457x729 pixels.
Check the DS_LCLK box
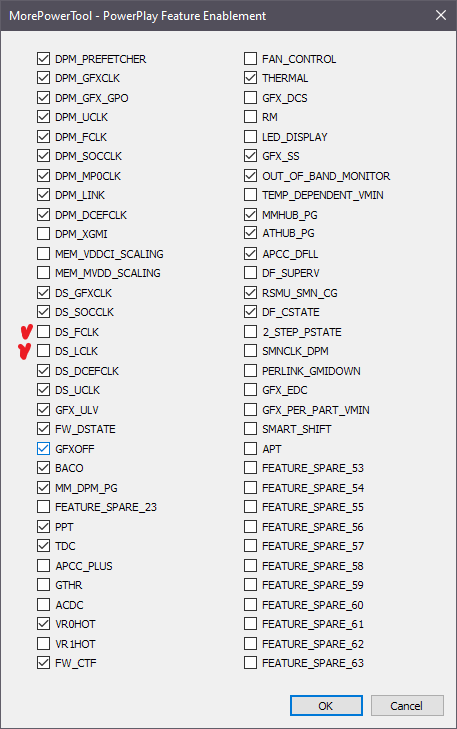pos(43,351)
